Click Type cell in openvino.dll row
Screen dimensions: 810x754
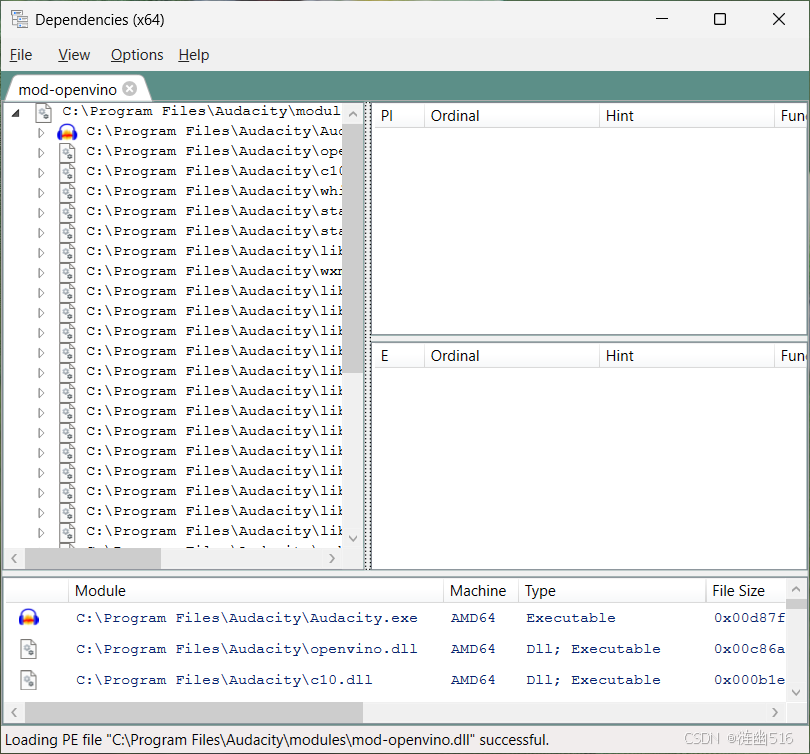(x=593, y=649)
